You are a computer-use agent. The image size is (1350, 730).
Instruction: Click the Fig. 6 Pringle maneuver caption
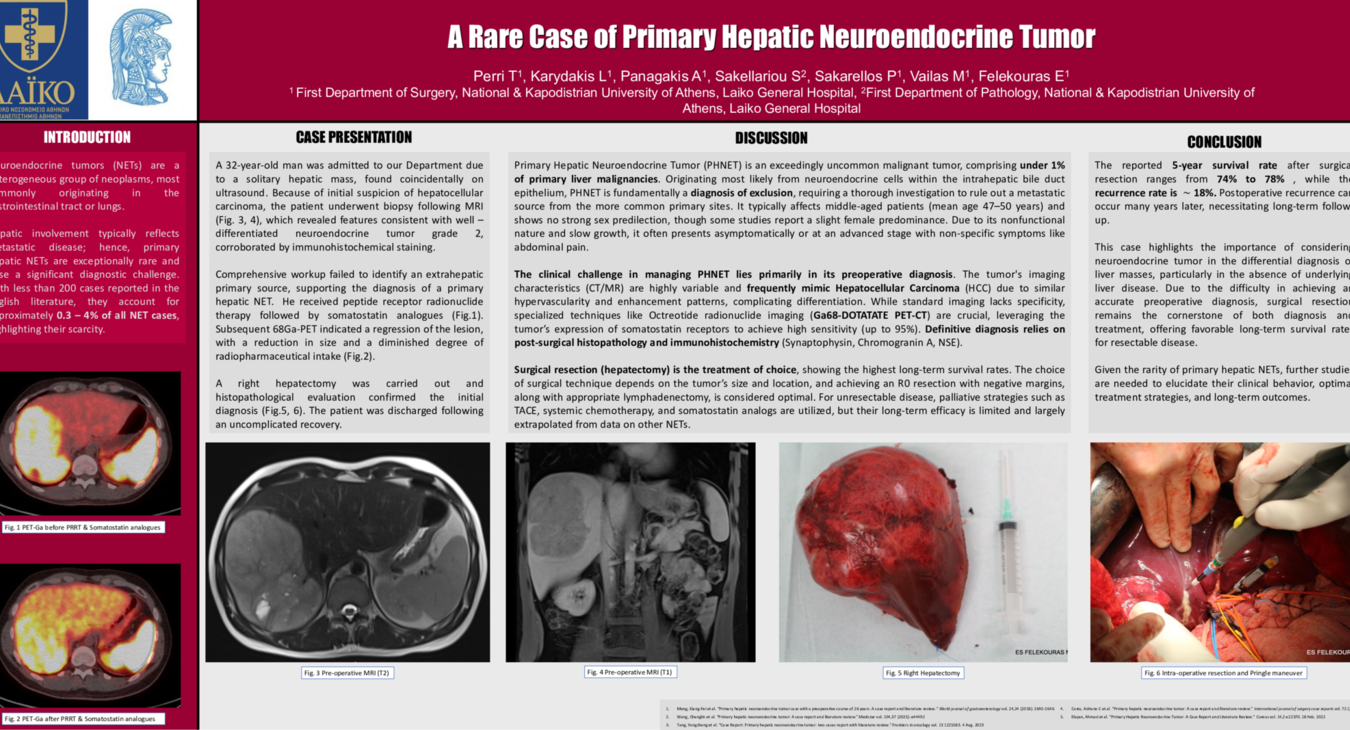click(1223, 673)
